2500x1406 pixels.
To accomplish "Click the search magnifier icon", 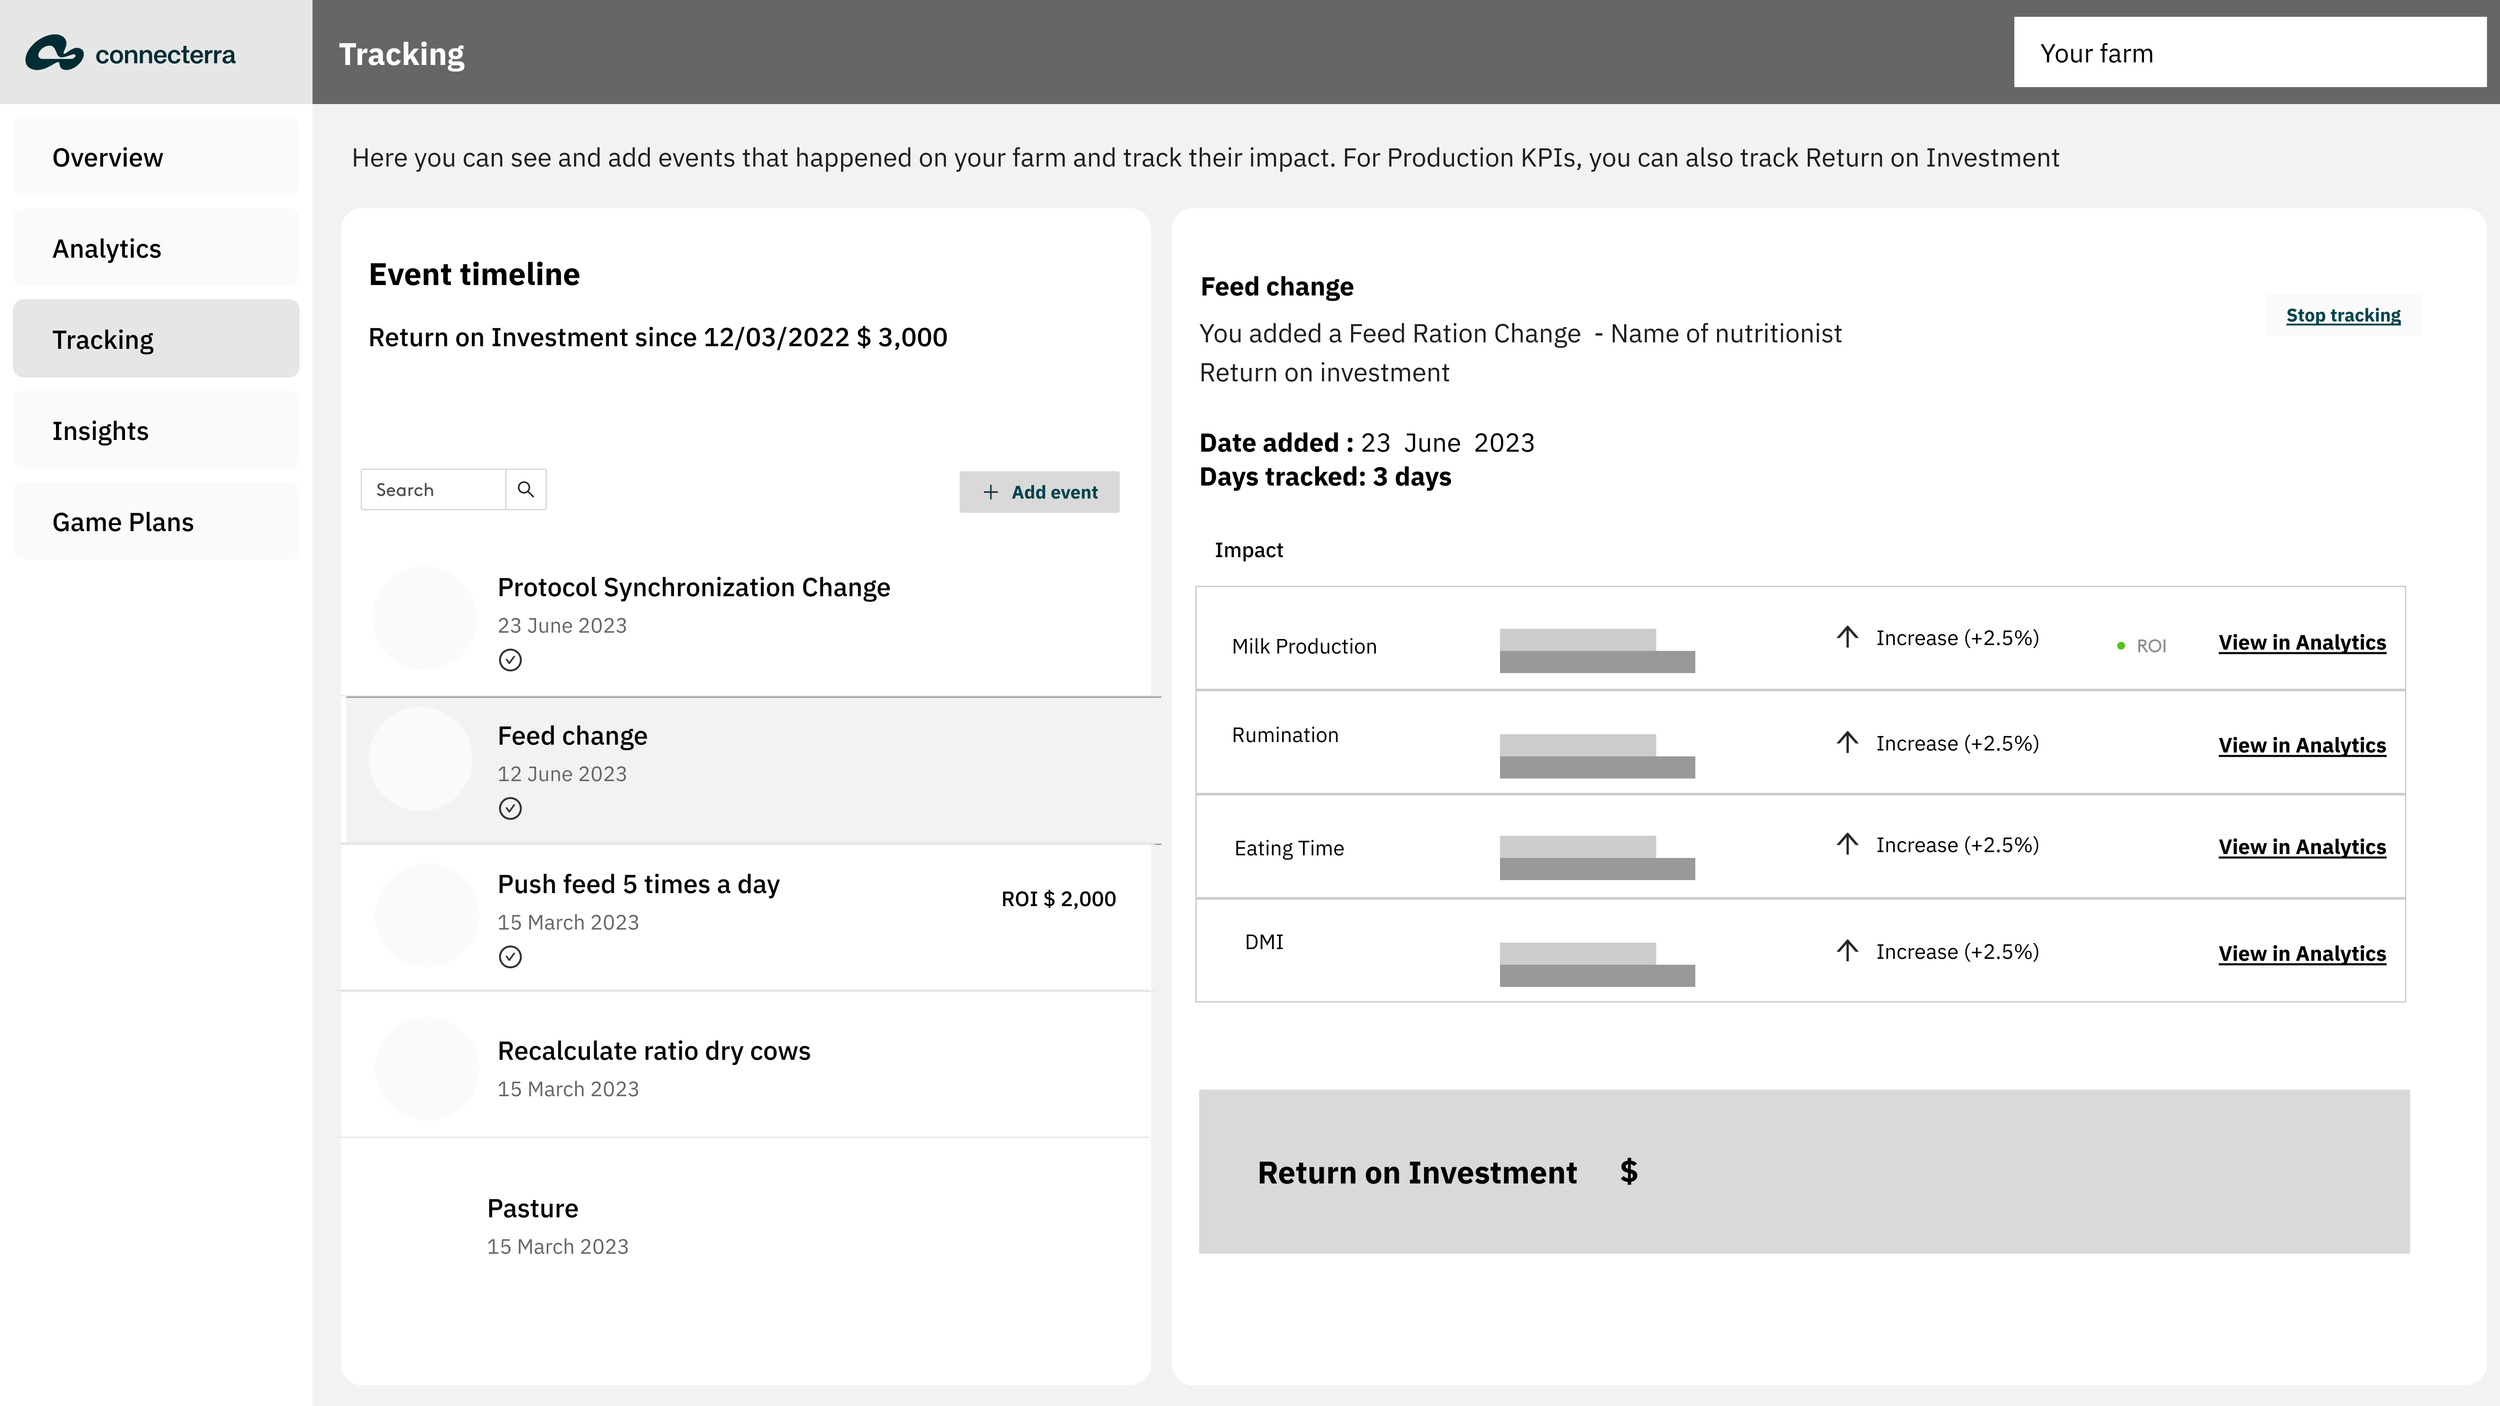I will [x=525, y=489].
